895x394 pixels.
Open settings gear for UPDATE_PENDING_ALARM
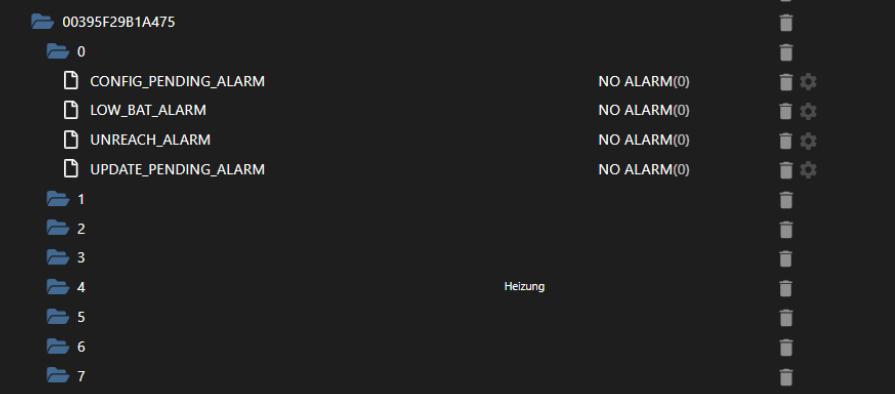tap(808, 170)
